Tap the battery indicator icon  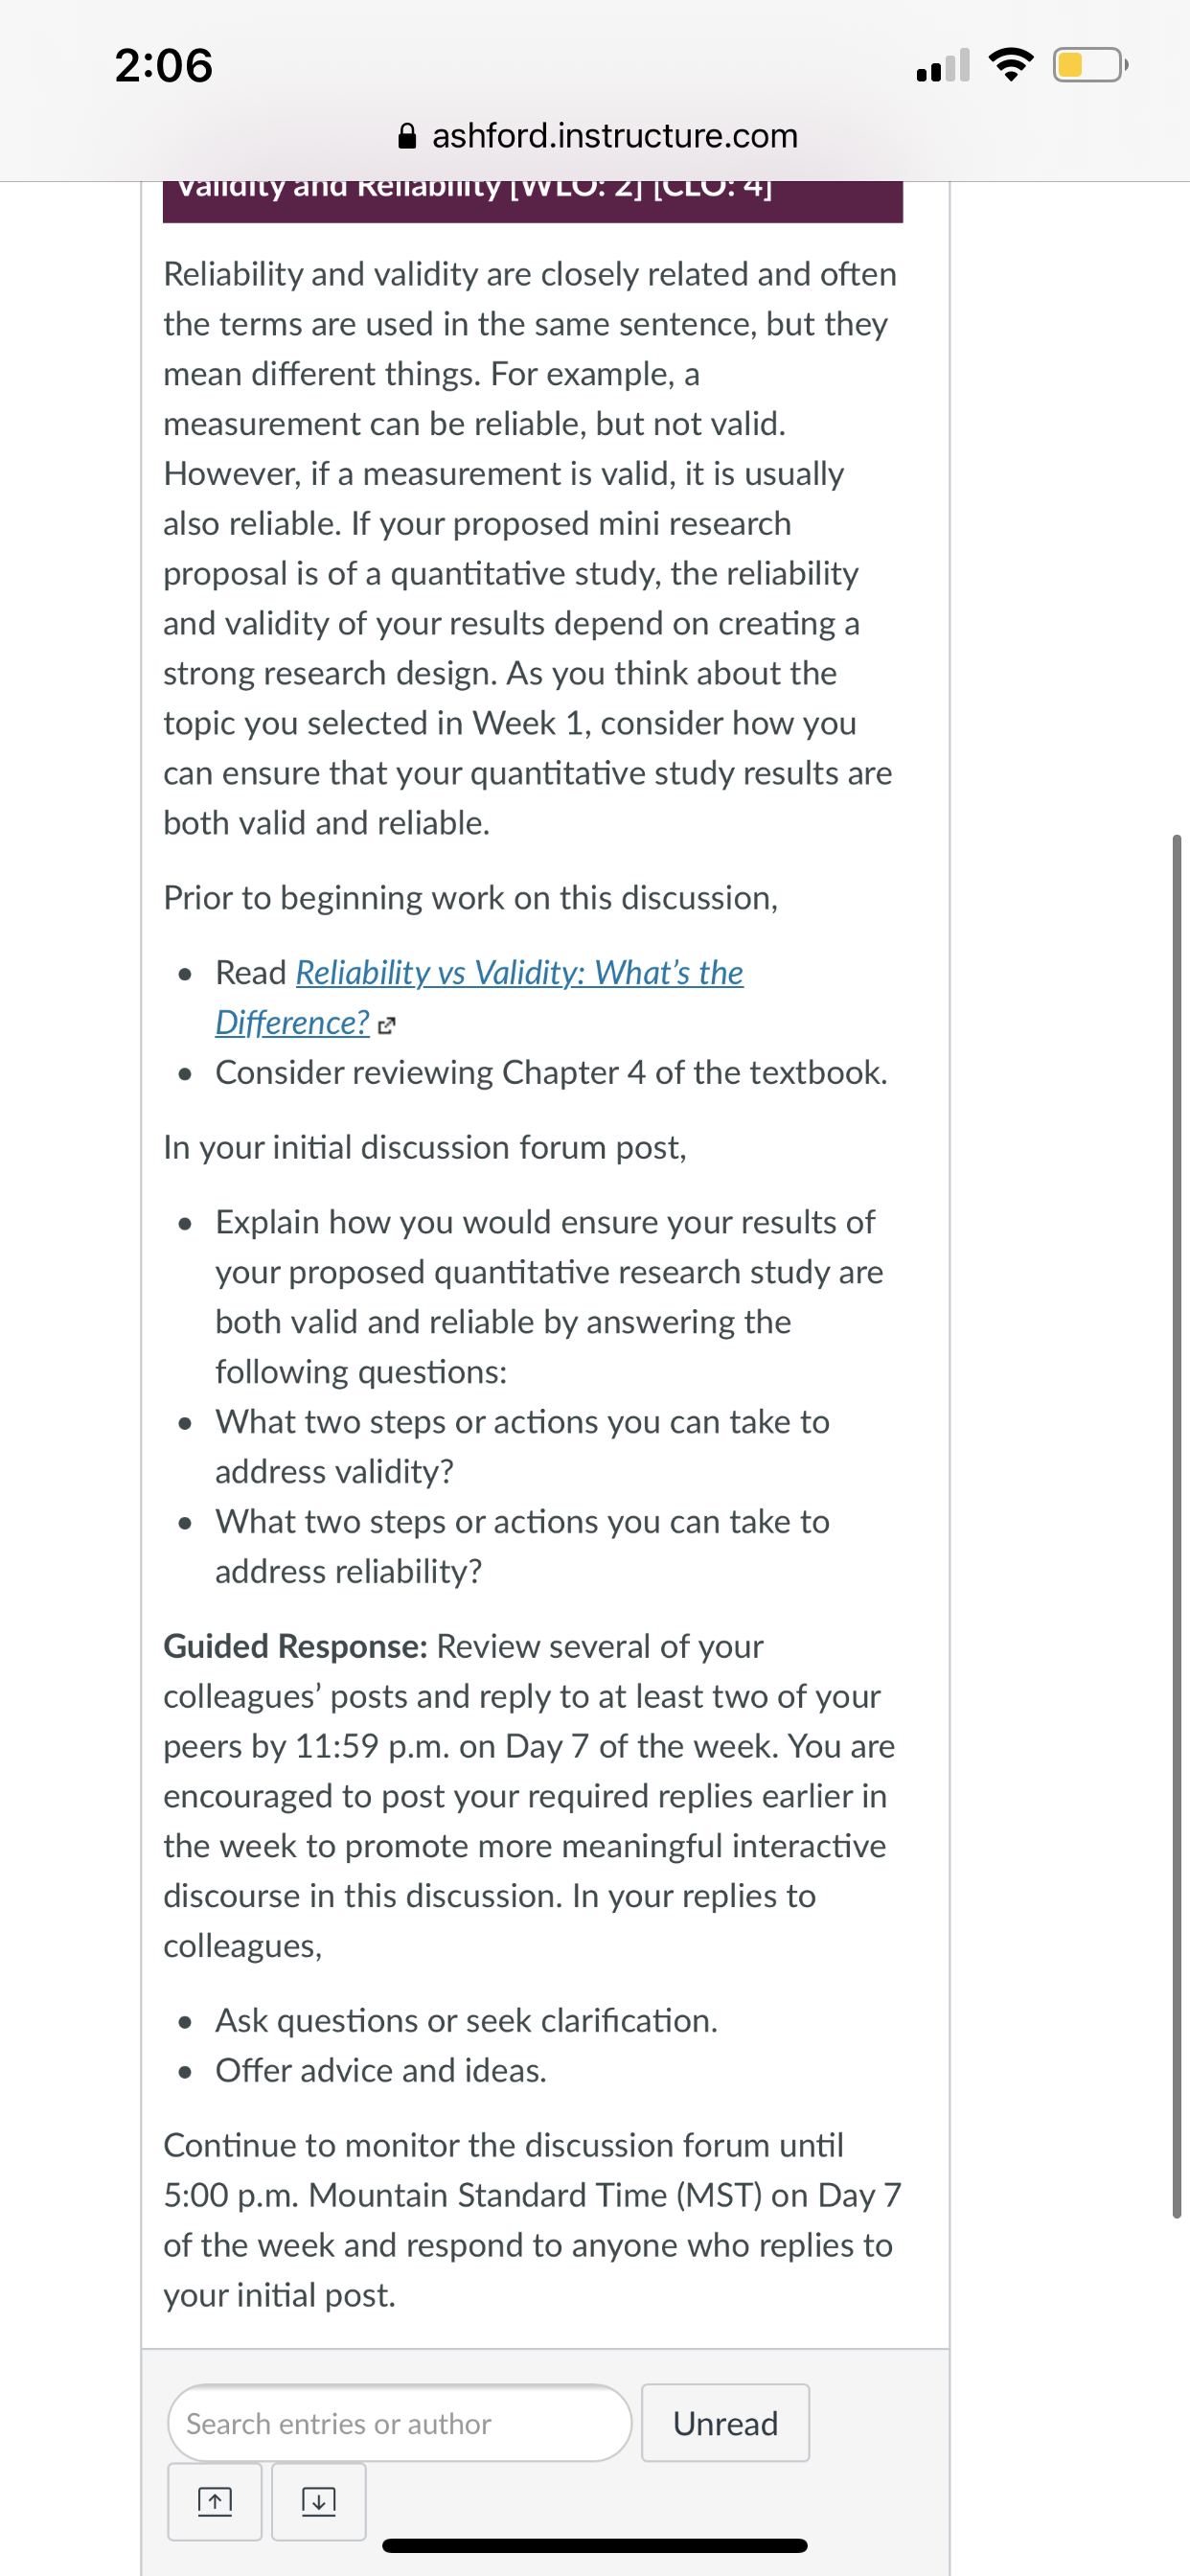[x=1090, y=65]
